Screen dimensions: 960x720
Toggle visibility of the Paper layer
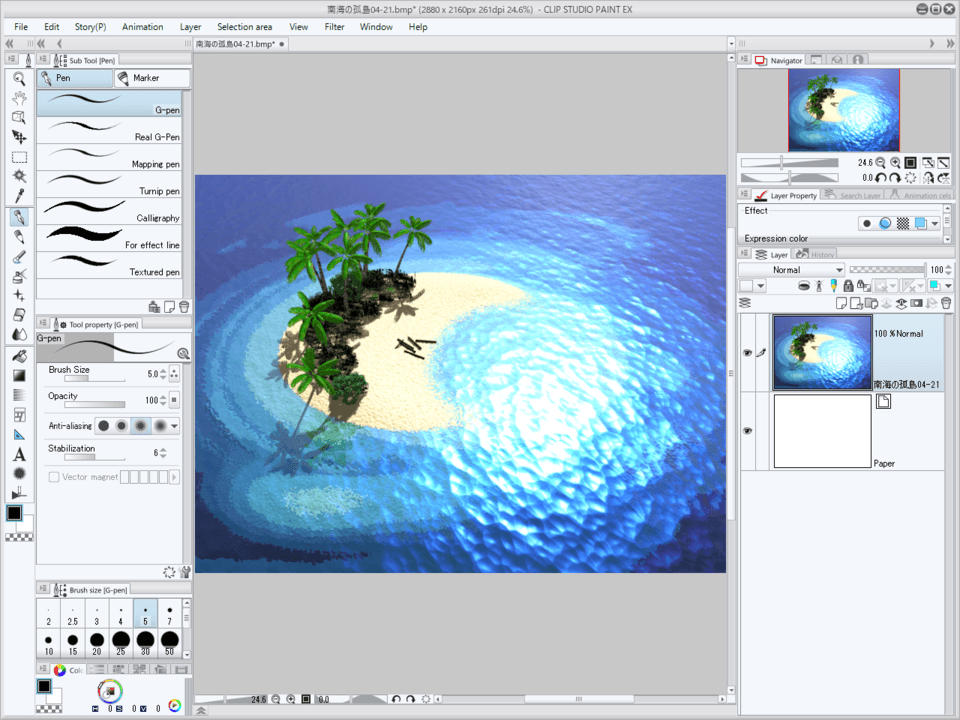747,430
